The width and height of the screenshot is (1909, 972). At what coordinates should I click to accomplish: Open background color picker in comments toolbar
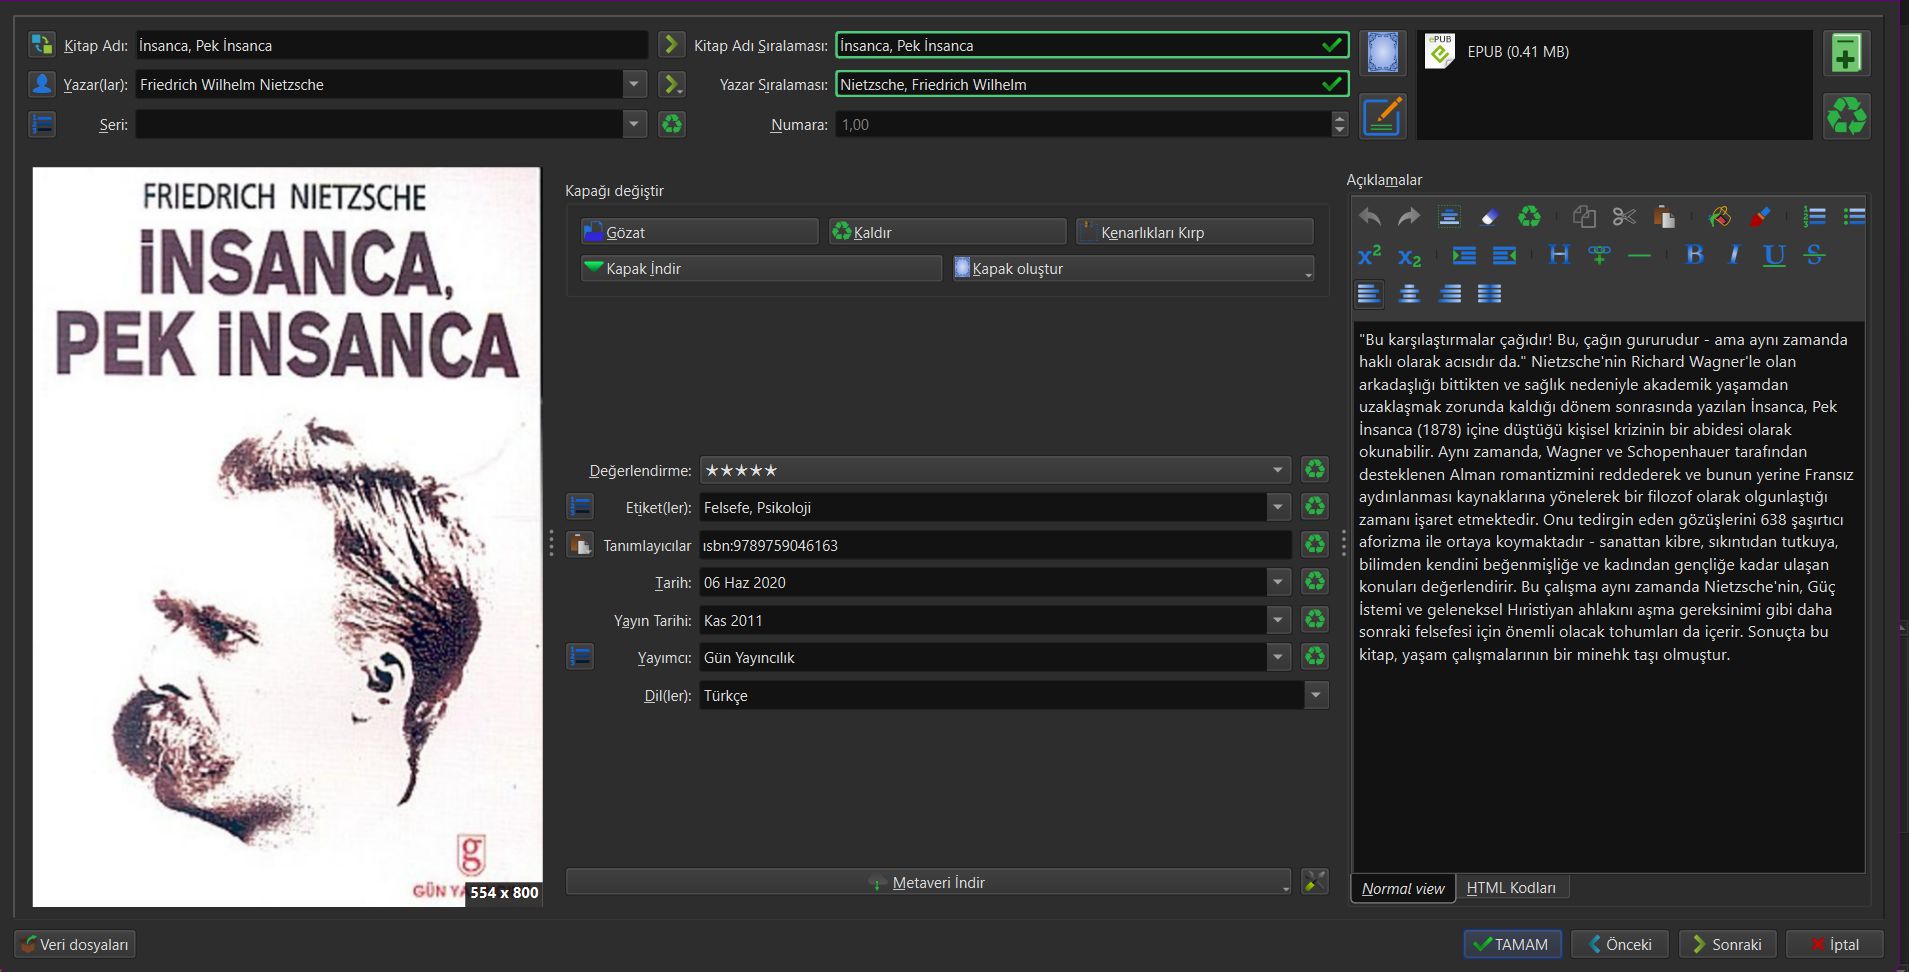pyautogui.click(x=1719, y=216)
